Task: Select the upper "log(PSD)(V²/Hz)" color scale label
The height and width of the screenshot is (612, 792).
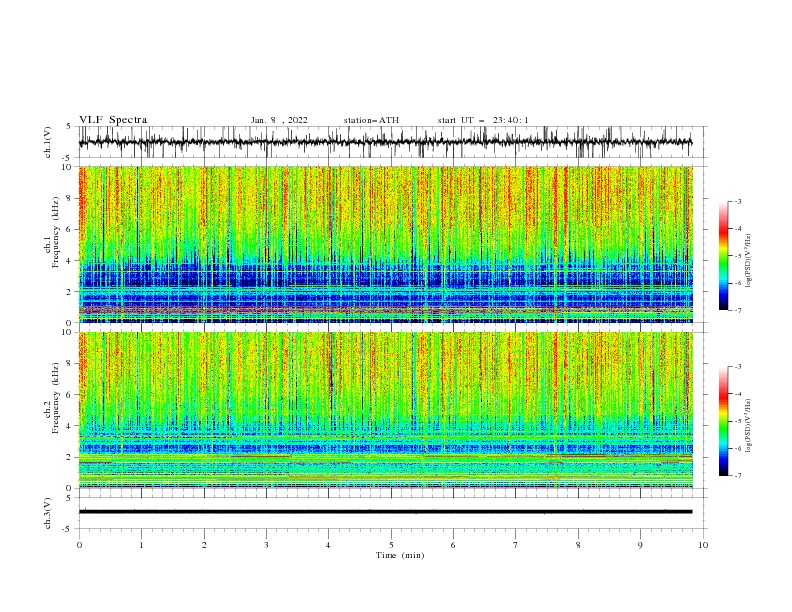Action: point(749,261)
